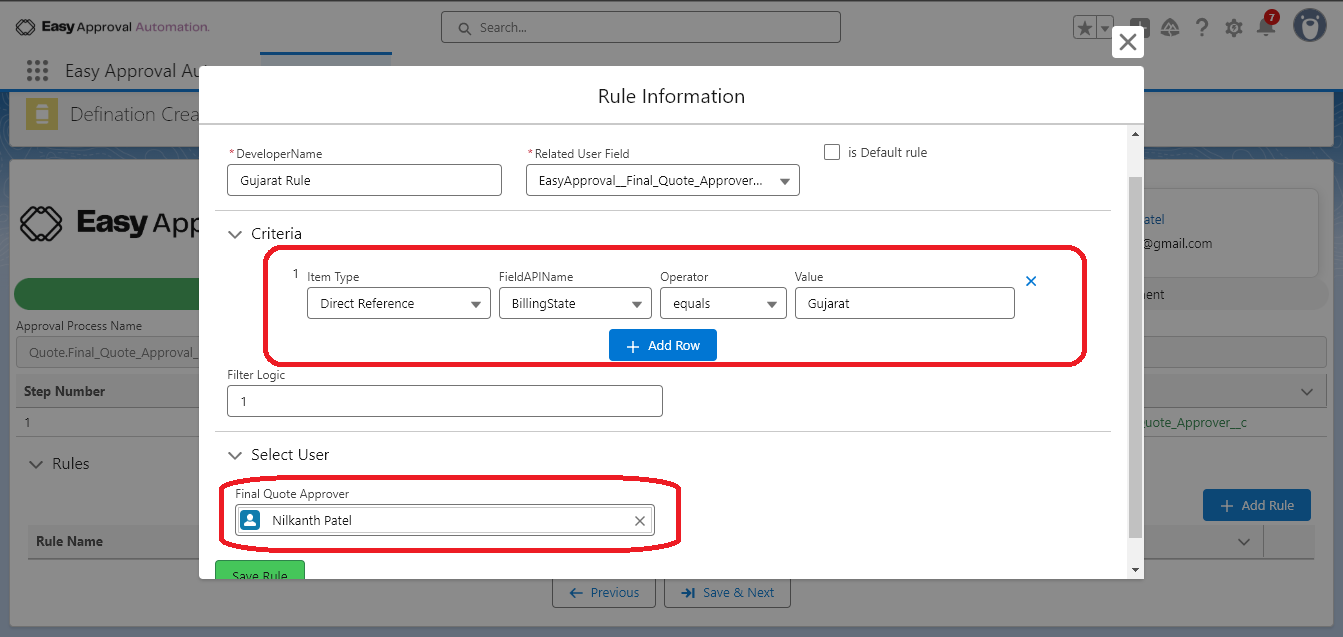This screenshot has width=1343, height=637.
Task: Open the favorites list dropdown arrow
Action: [x=1105, y=28]
